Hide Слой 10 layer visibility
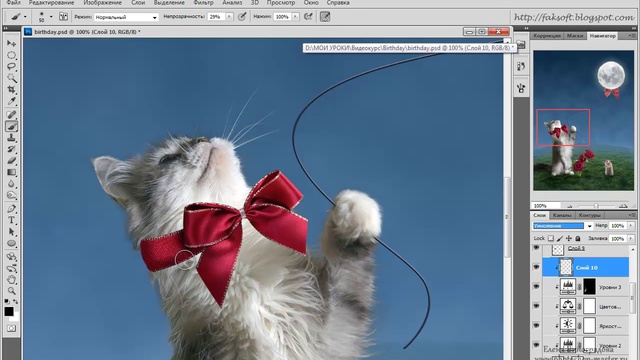Screen dimensions: 640x360 pyautogui.click(x=536, y=267)
